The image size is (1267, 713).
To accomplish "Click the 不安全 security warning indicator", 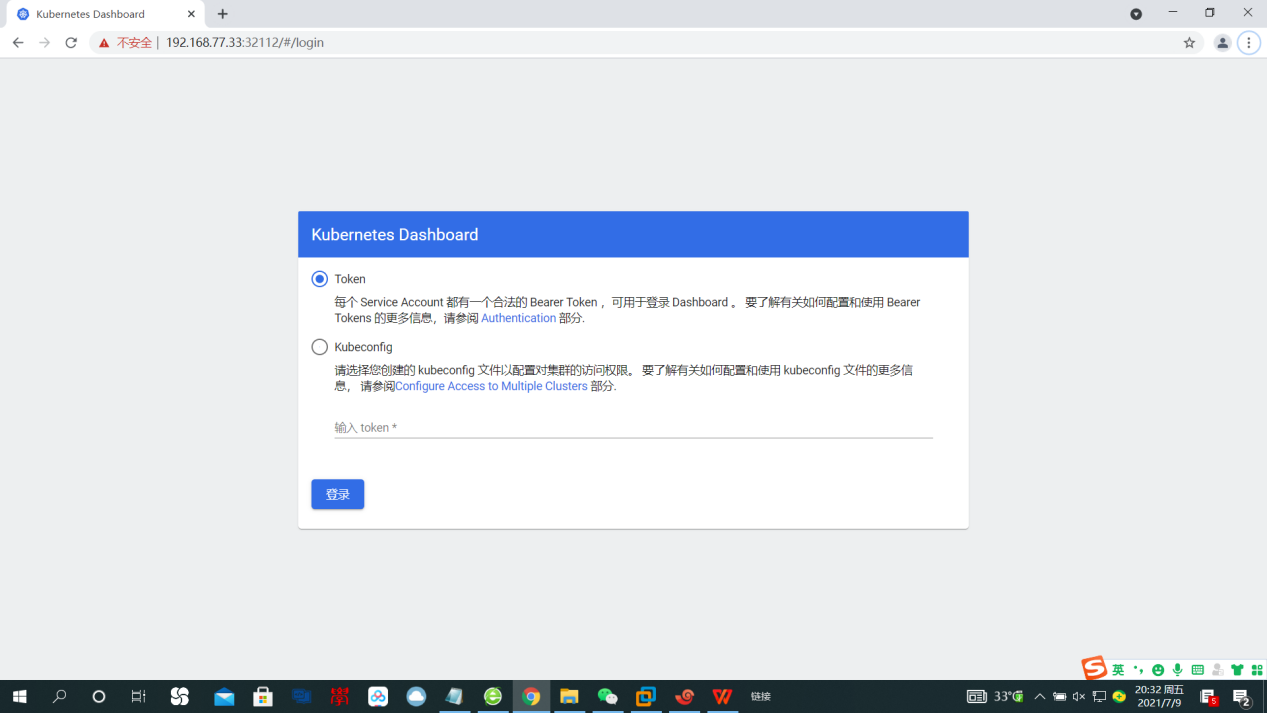I will (x=125, y=43).
